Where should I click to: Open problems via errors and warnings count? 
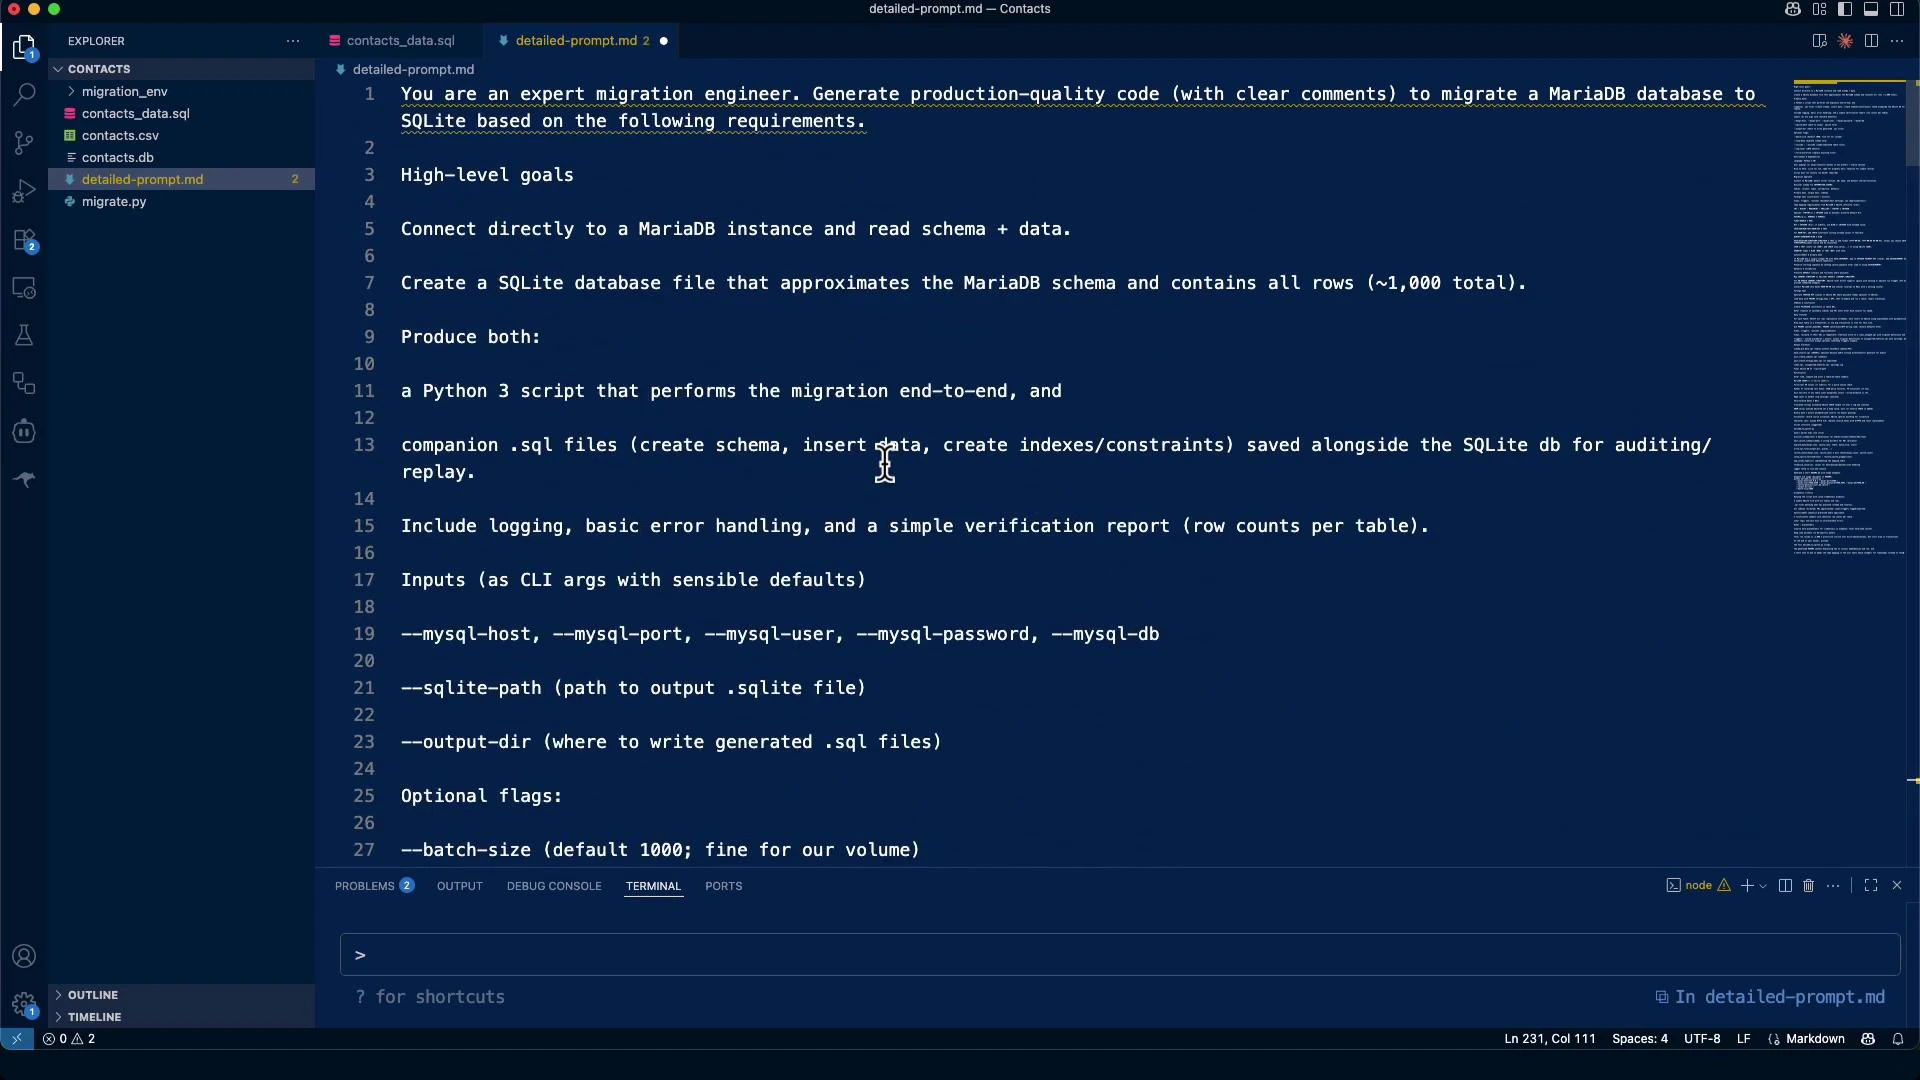69,1039
